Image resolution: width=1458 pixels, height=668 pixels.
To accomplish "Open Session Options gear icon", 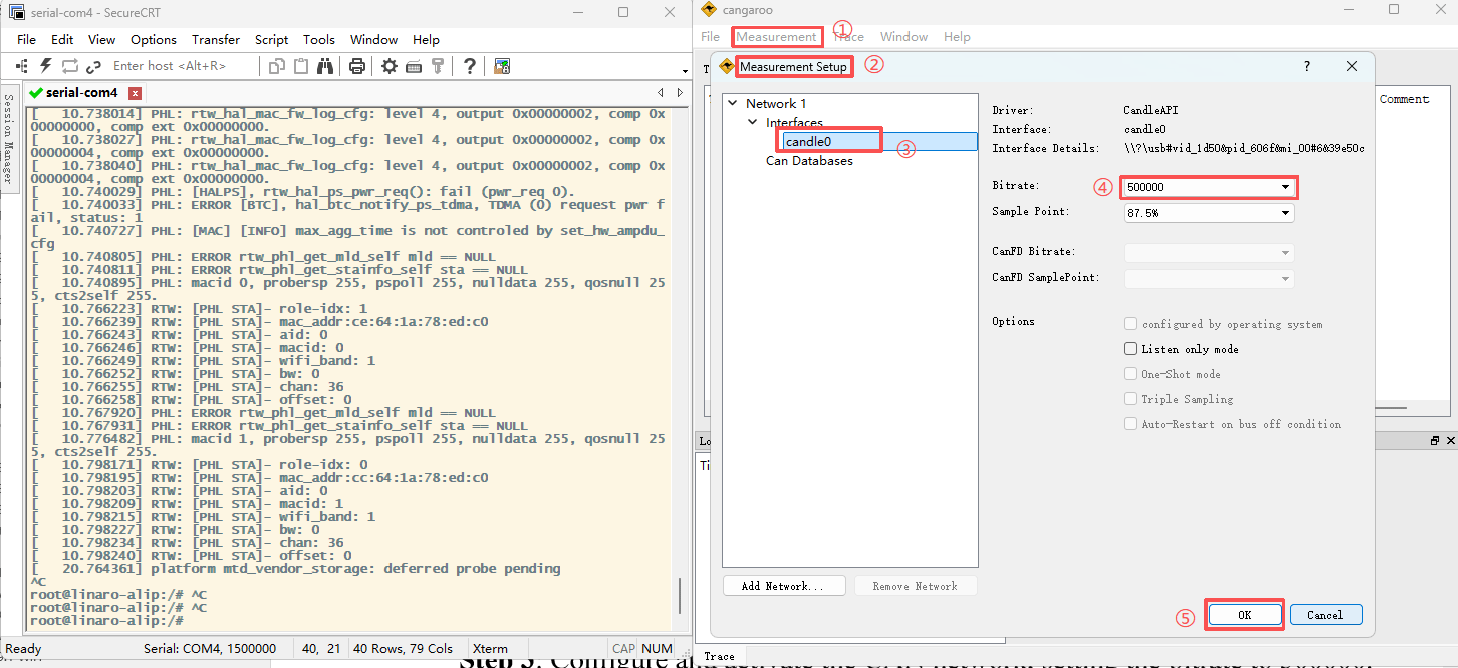I will click(389, 66).
